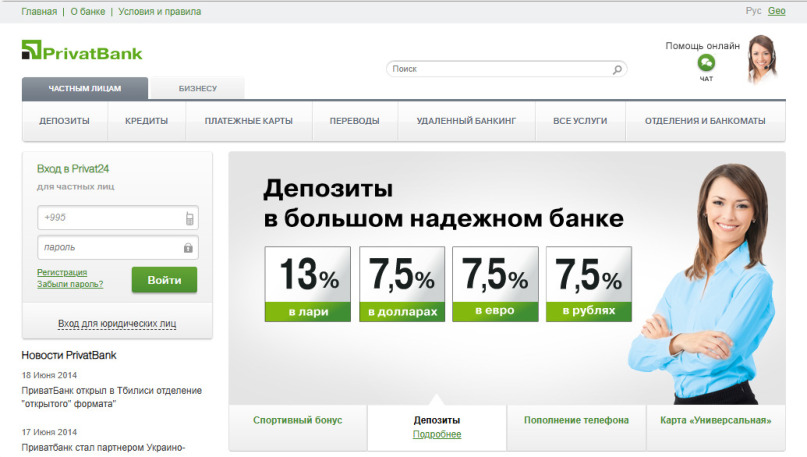Select the 7,5% в долларах deposit tile

pyautogui.click(x=402, y=284)
